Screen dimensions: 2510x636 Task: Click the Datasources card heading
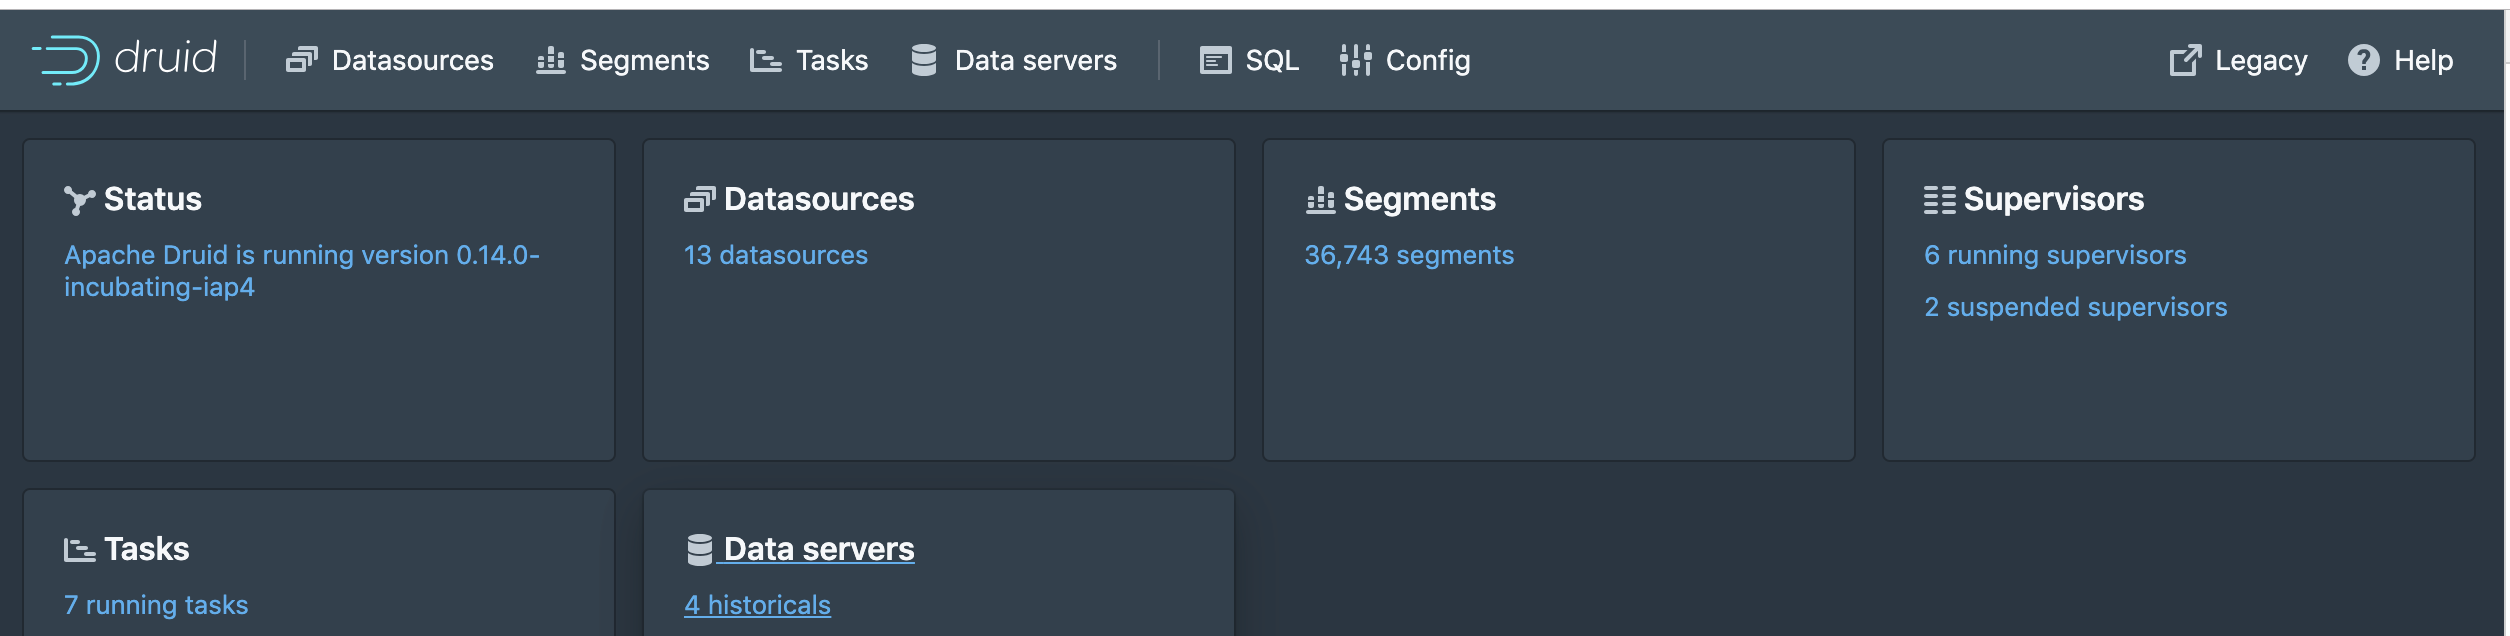819,199
